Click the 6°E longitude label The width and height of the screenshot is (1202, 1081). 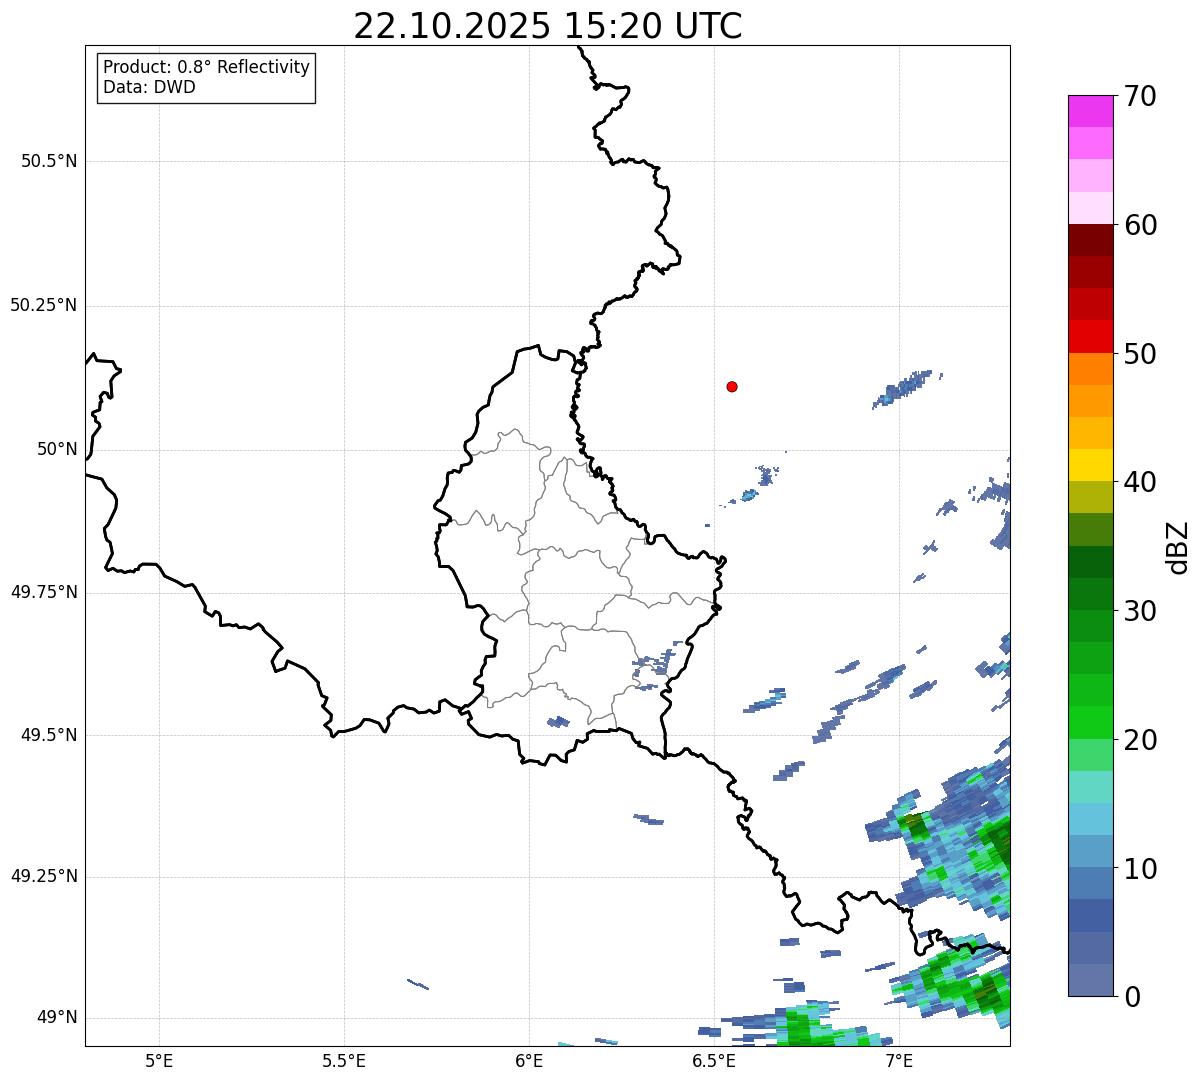coord(529,1060)
